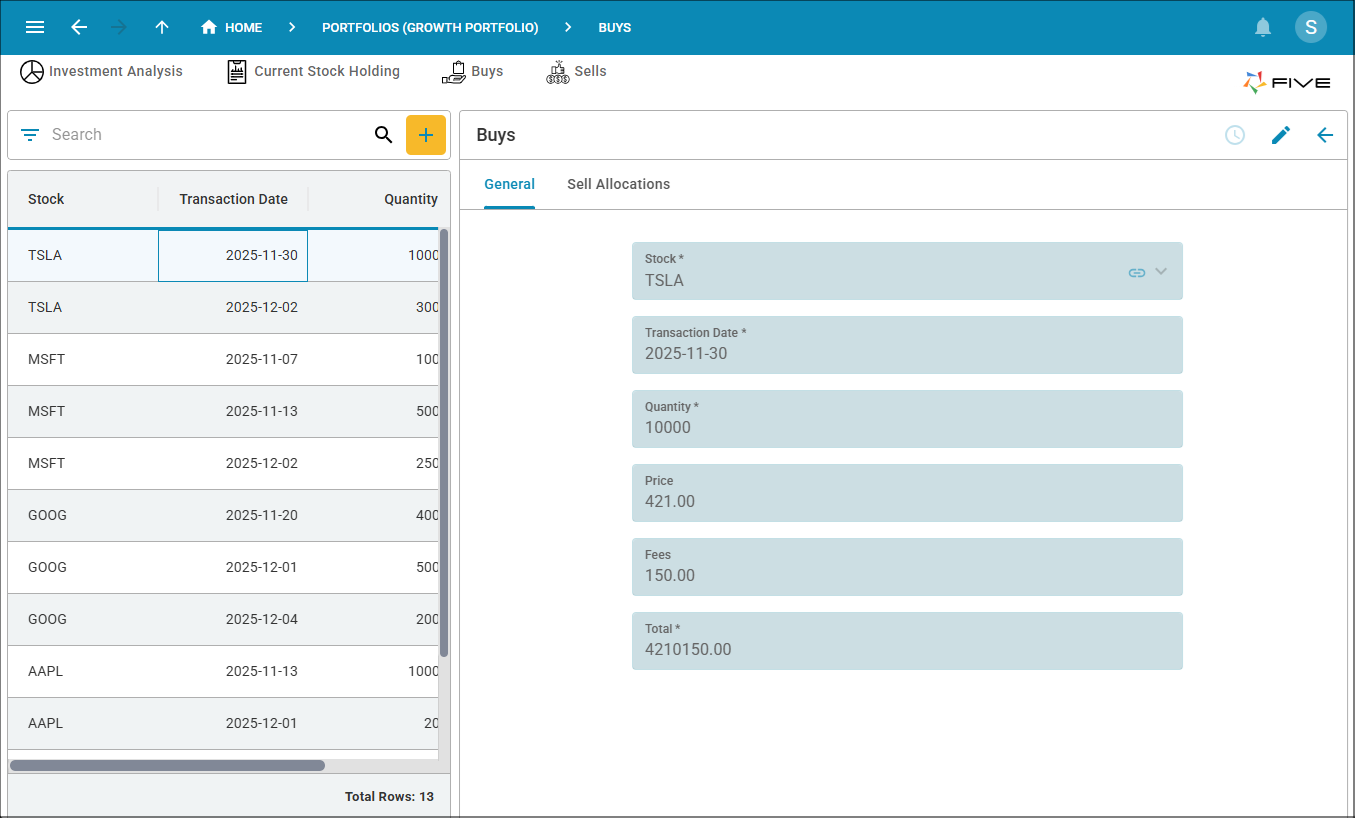The image size is (1355, 818).
Task: Open the hamburger navigation menu
Action: 34,27
